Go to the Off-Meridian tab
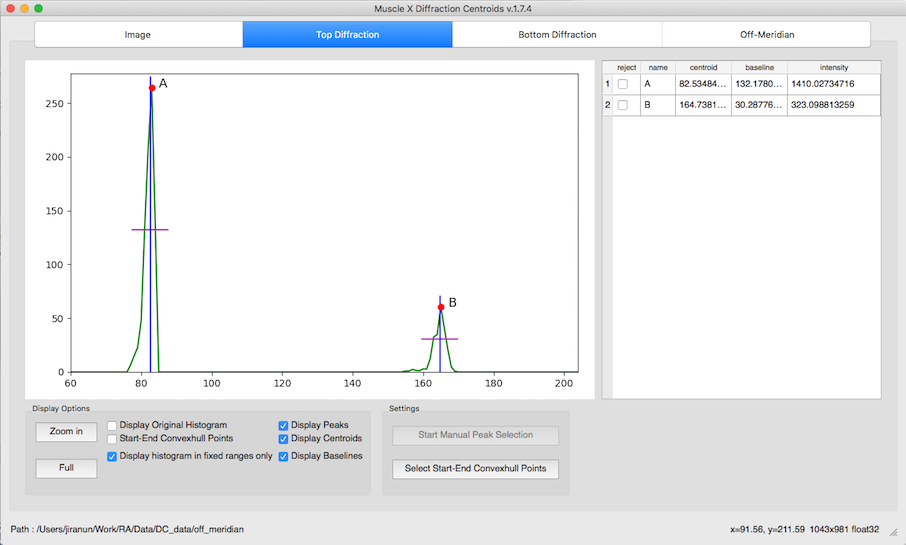Screen dimensions: 906x545 [767, 35]
